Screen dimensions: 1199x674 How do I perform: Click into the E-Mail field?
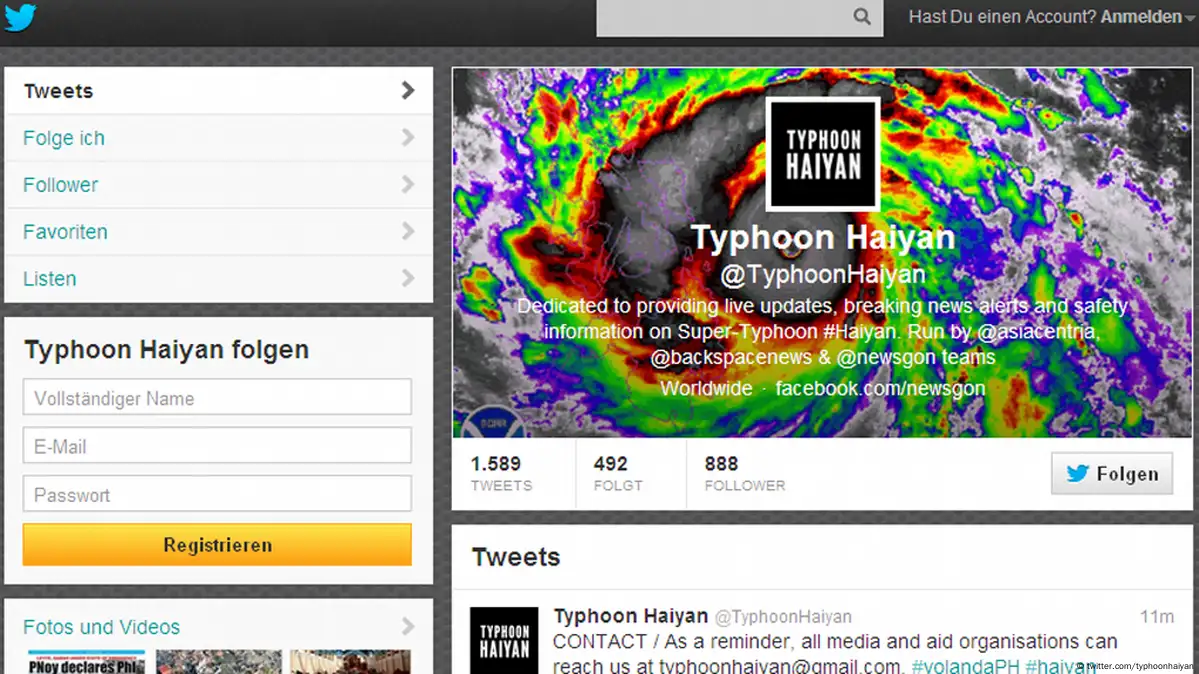coord(217,446)
